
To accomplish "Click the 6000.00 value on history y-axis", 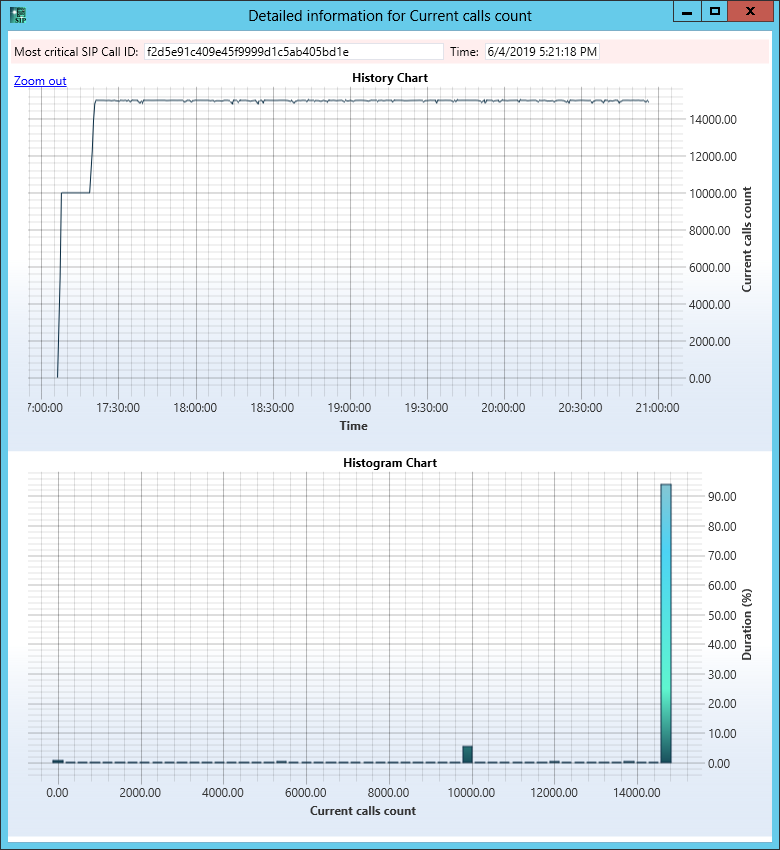I will tap(710, 268).
